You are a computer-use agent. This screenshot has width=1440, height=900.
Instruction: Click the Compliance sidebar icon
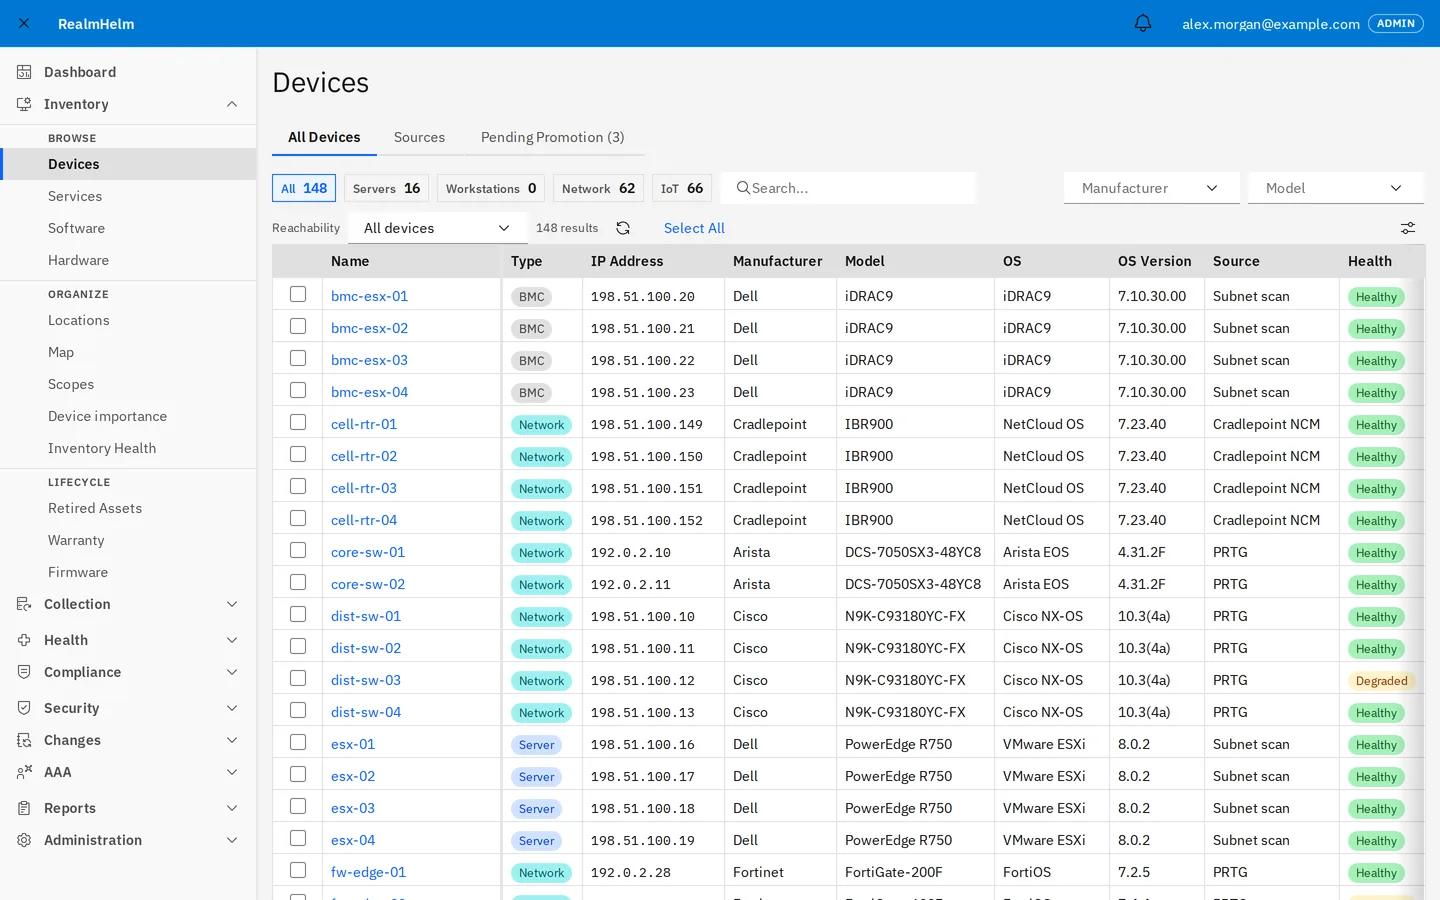click(24, 672)
